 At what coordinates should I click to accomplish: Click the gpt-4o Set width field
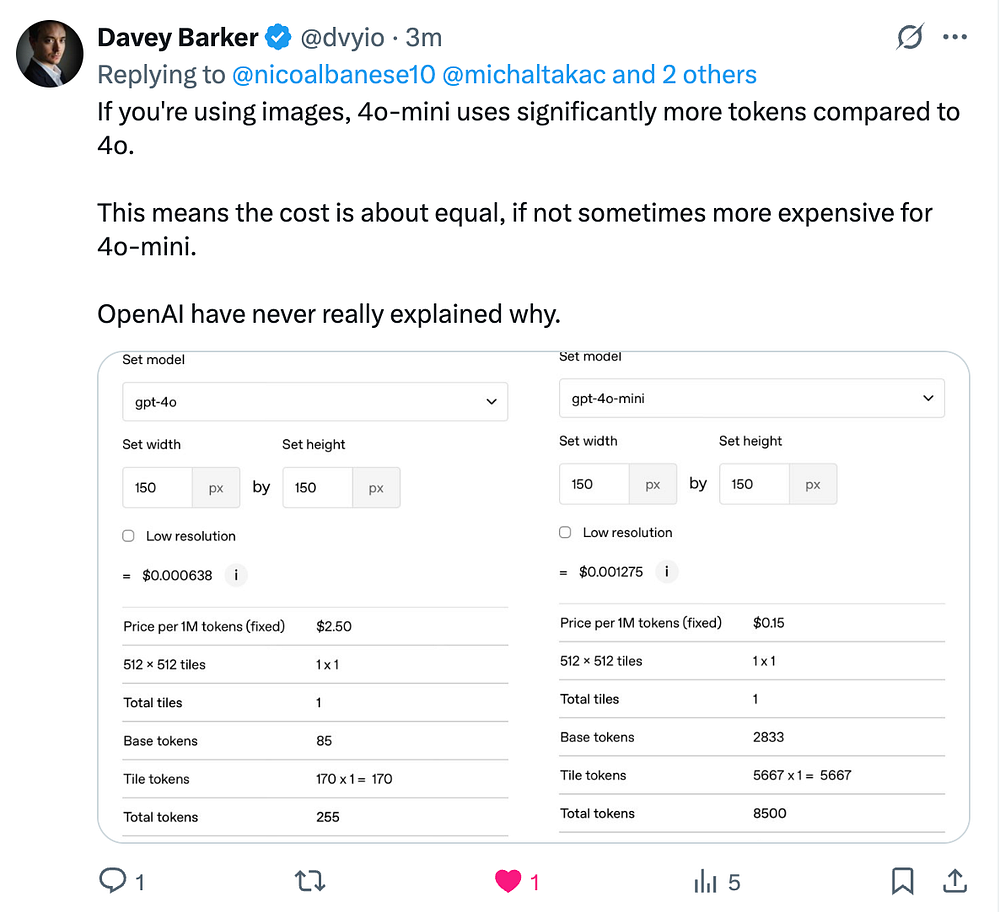click(157, 488)
